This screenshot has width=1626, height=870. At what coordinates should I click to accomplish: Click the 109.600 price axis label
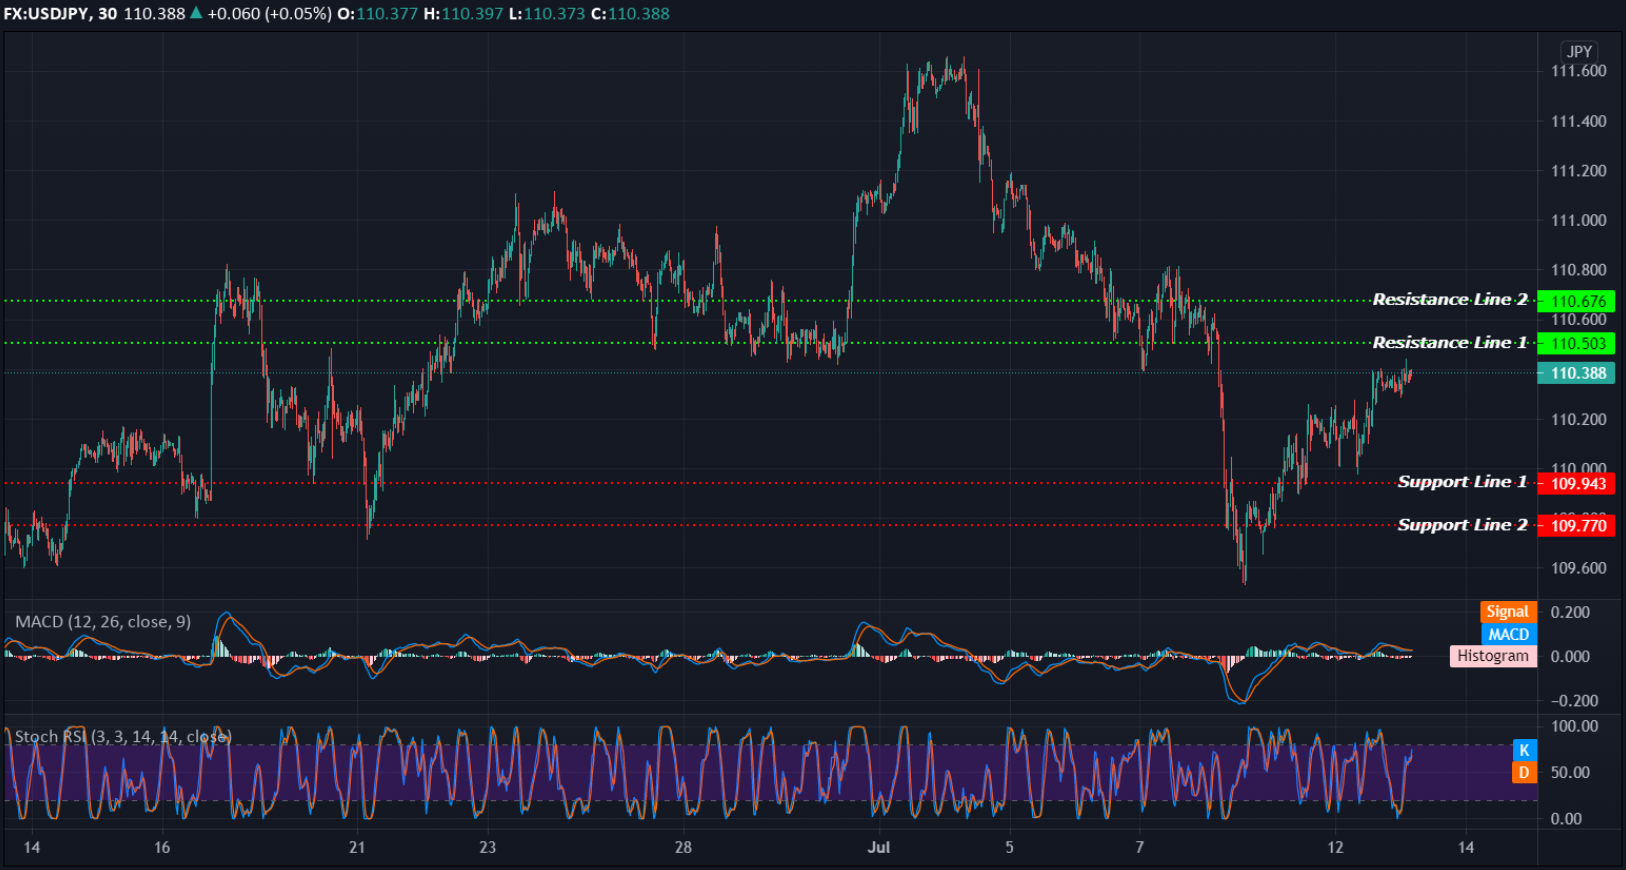click(1578, 568)
